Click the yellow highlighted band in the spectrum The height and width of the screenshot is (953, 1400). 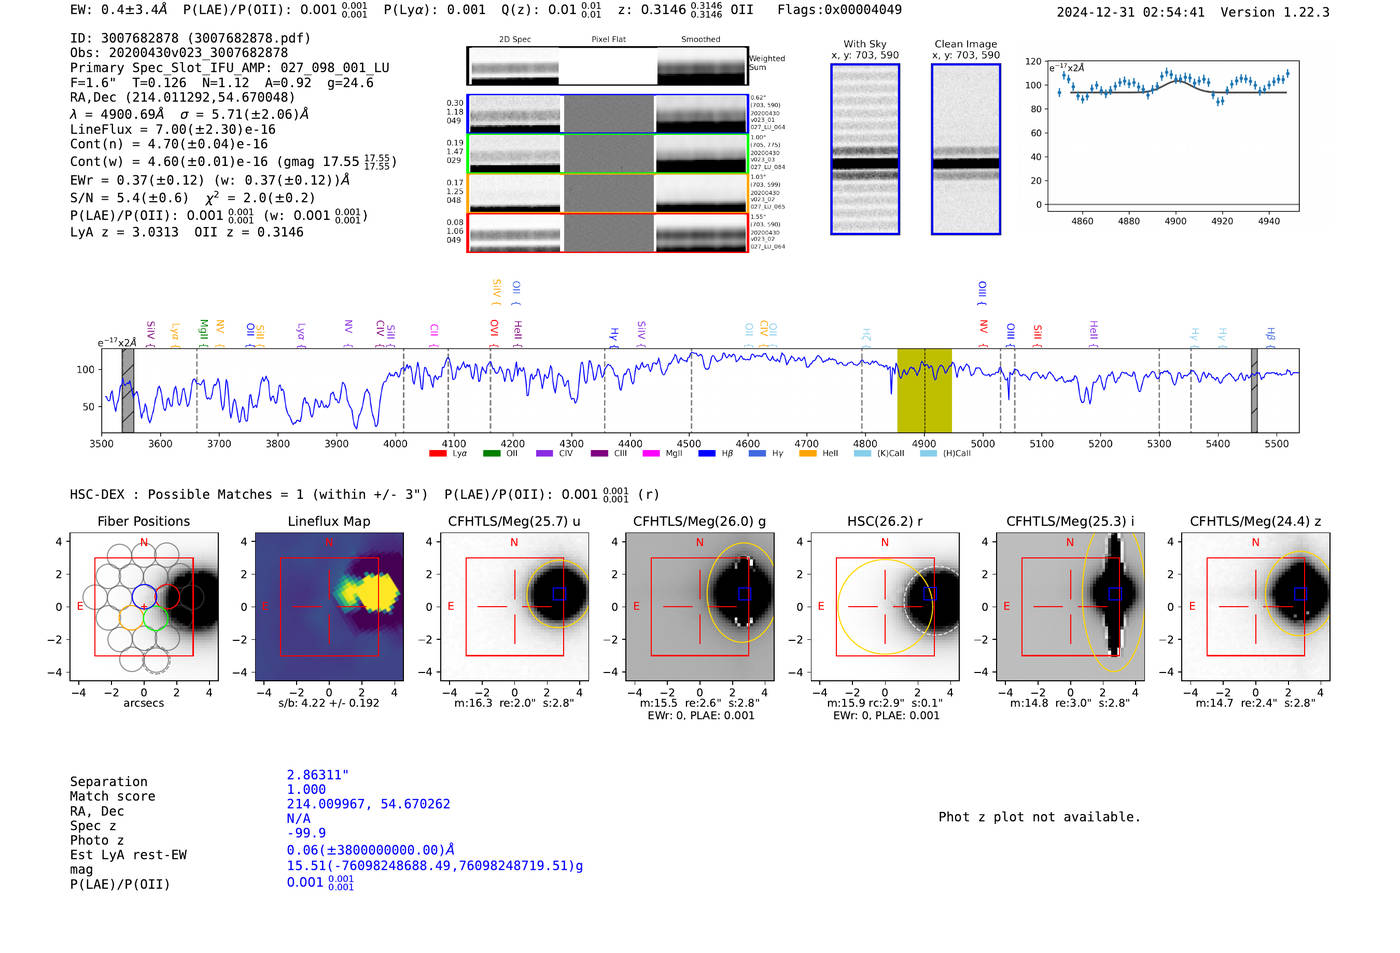pos(924,390)
